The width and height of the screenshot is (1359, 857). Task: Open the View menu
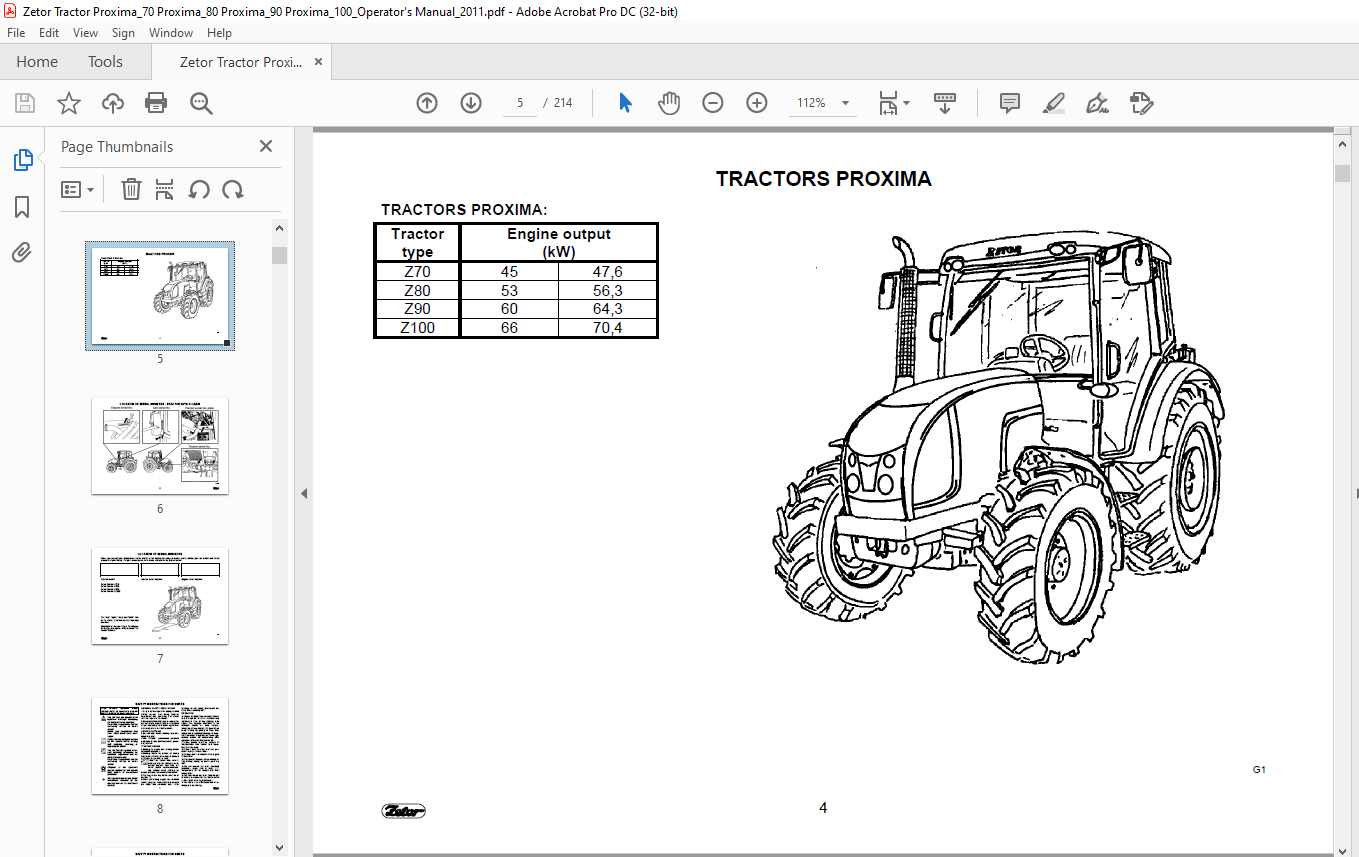(x=86, y=33)
